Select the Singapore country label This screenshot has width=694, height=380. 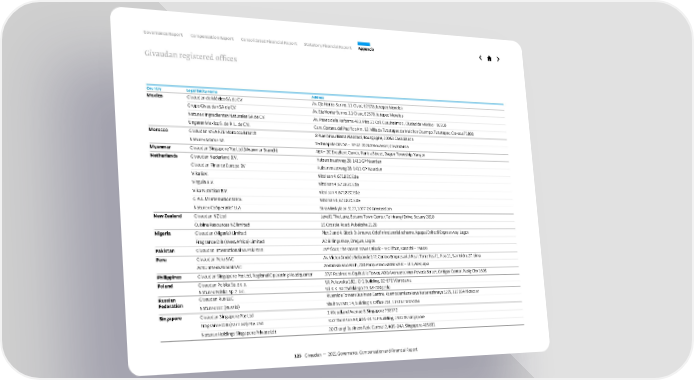click(x=170, y=319)
